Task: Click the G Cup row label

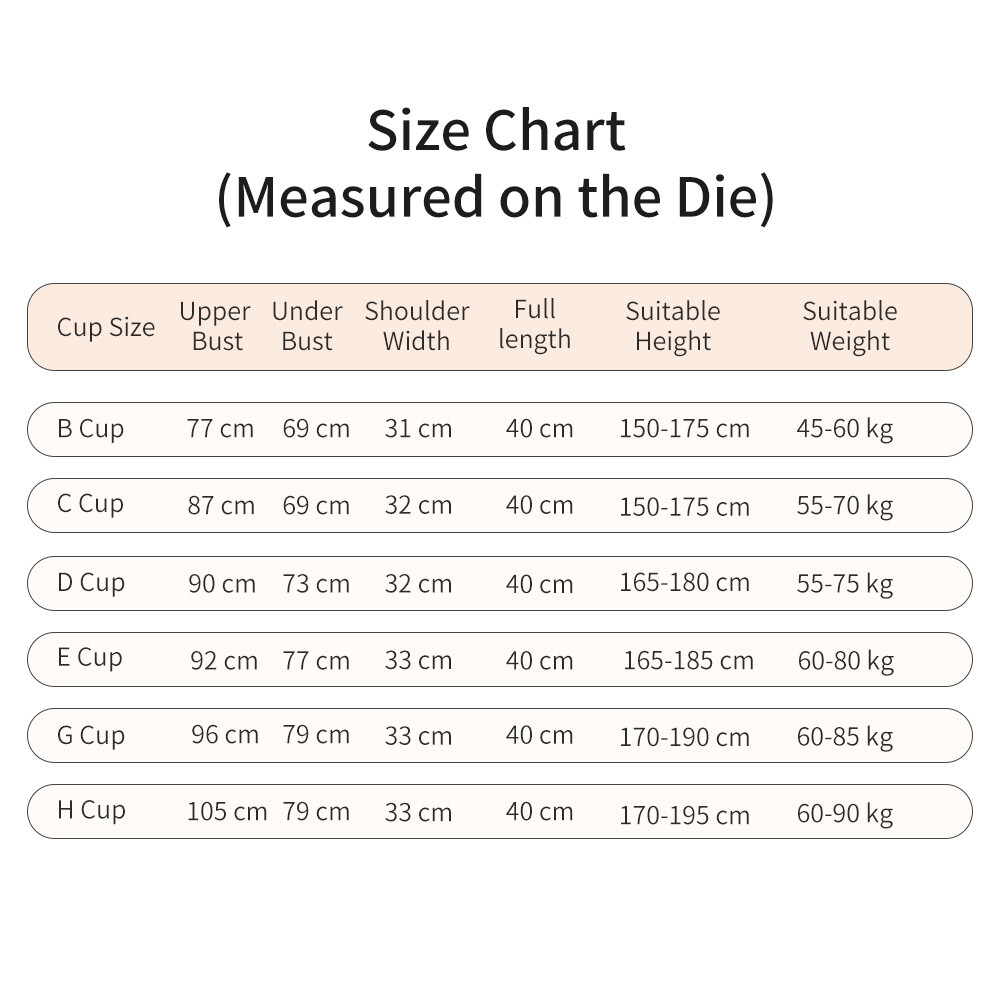Action: click(x=91, y=736)
